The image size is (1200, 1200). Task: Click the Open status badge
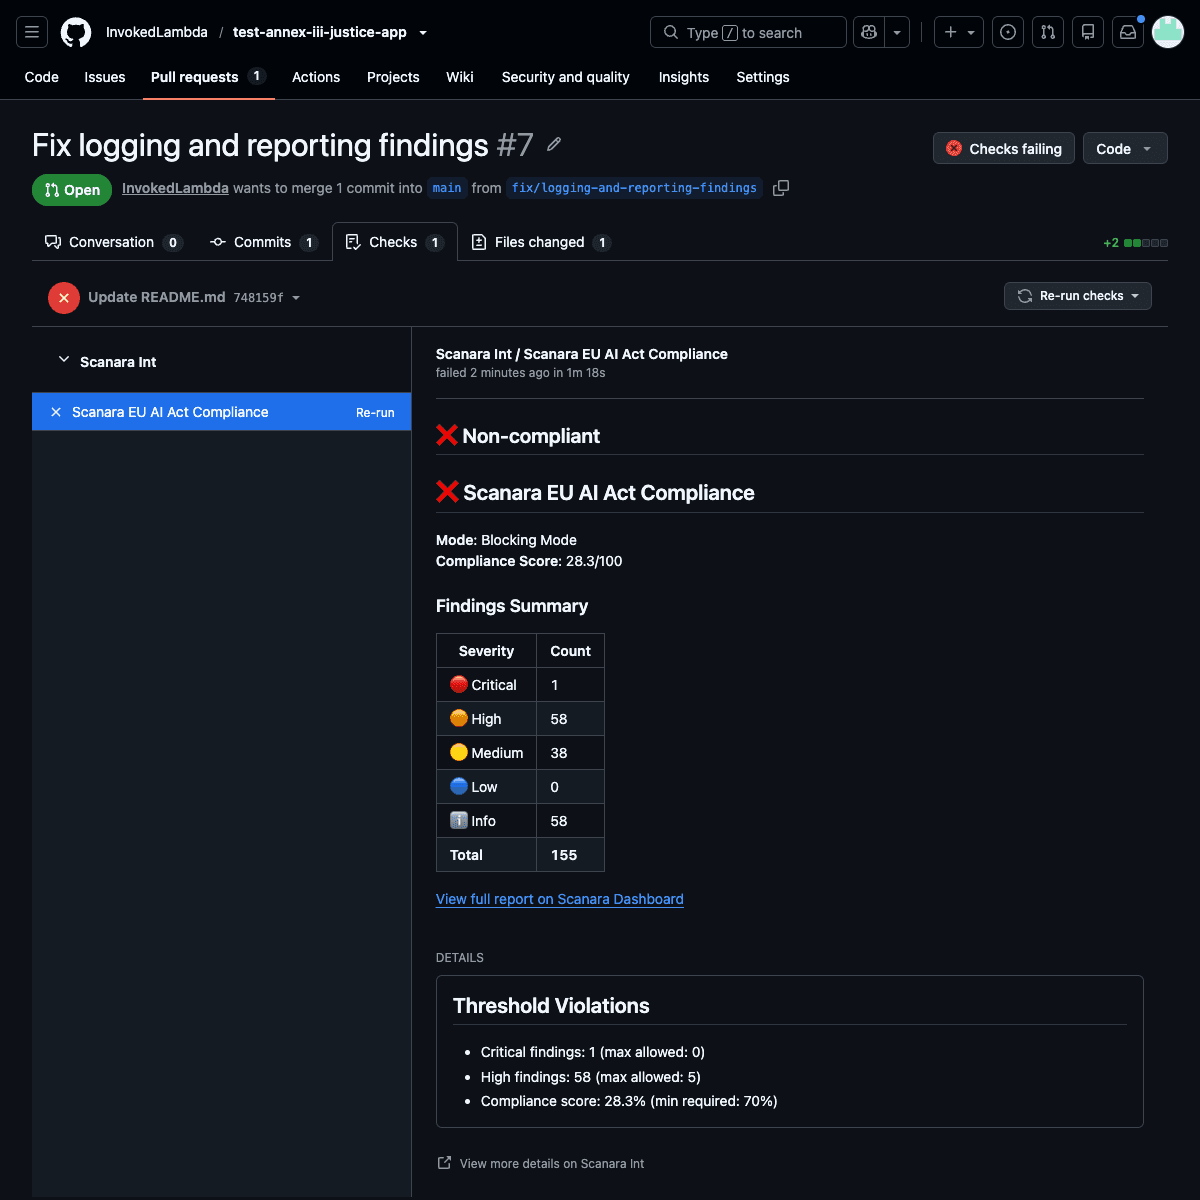72,190
